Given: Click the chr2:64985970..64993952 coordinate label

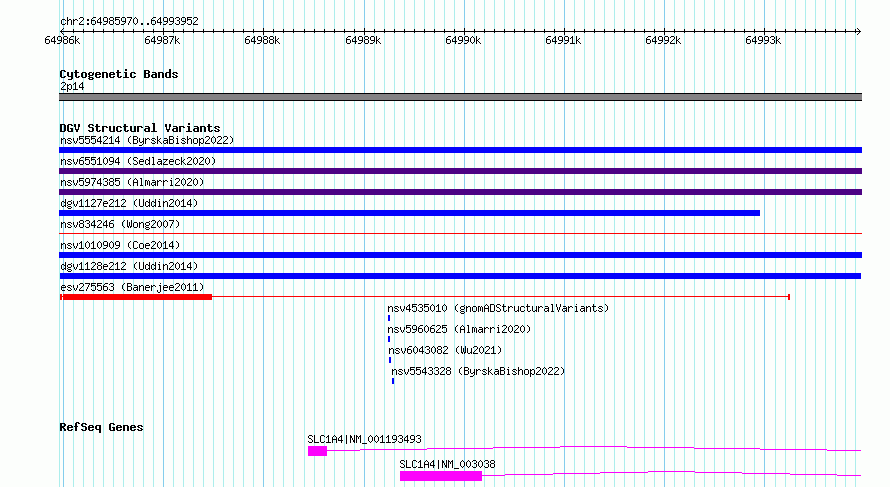Looking at the screenshot, I should [x=129, y=22].
